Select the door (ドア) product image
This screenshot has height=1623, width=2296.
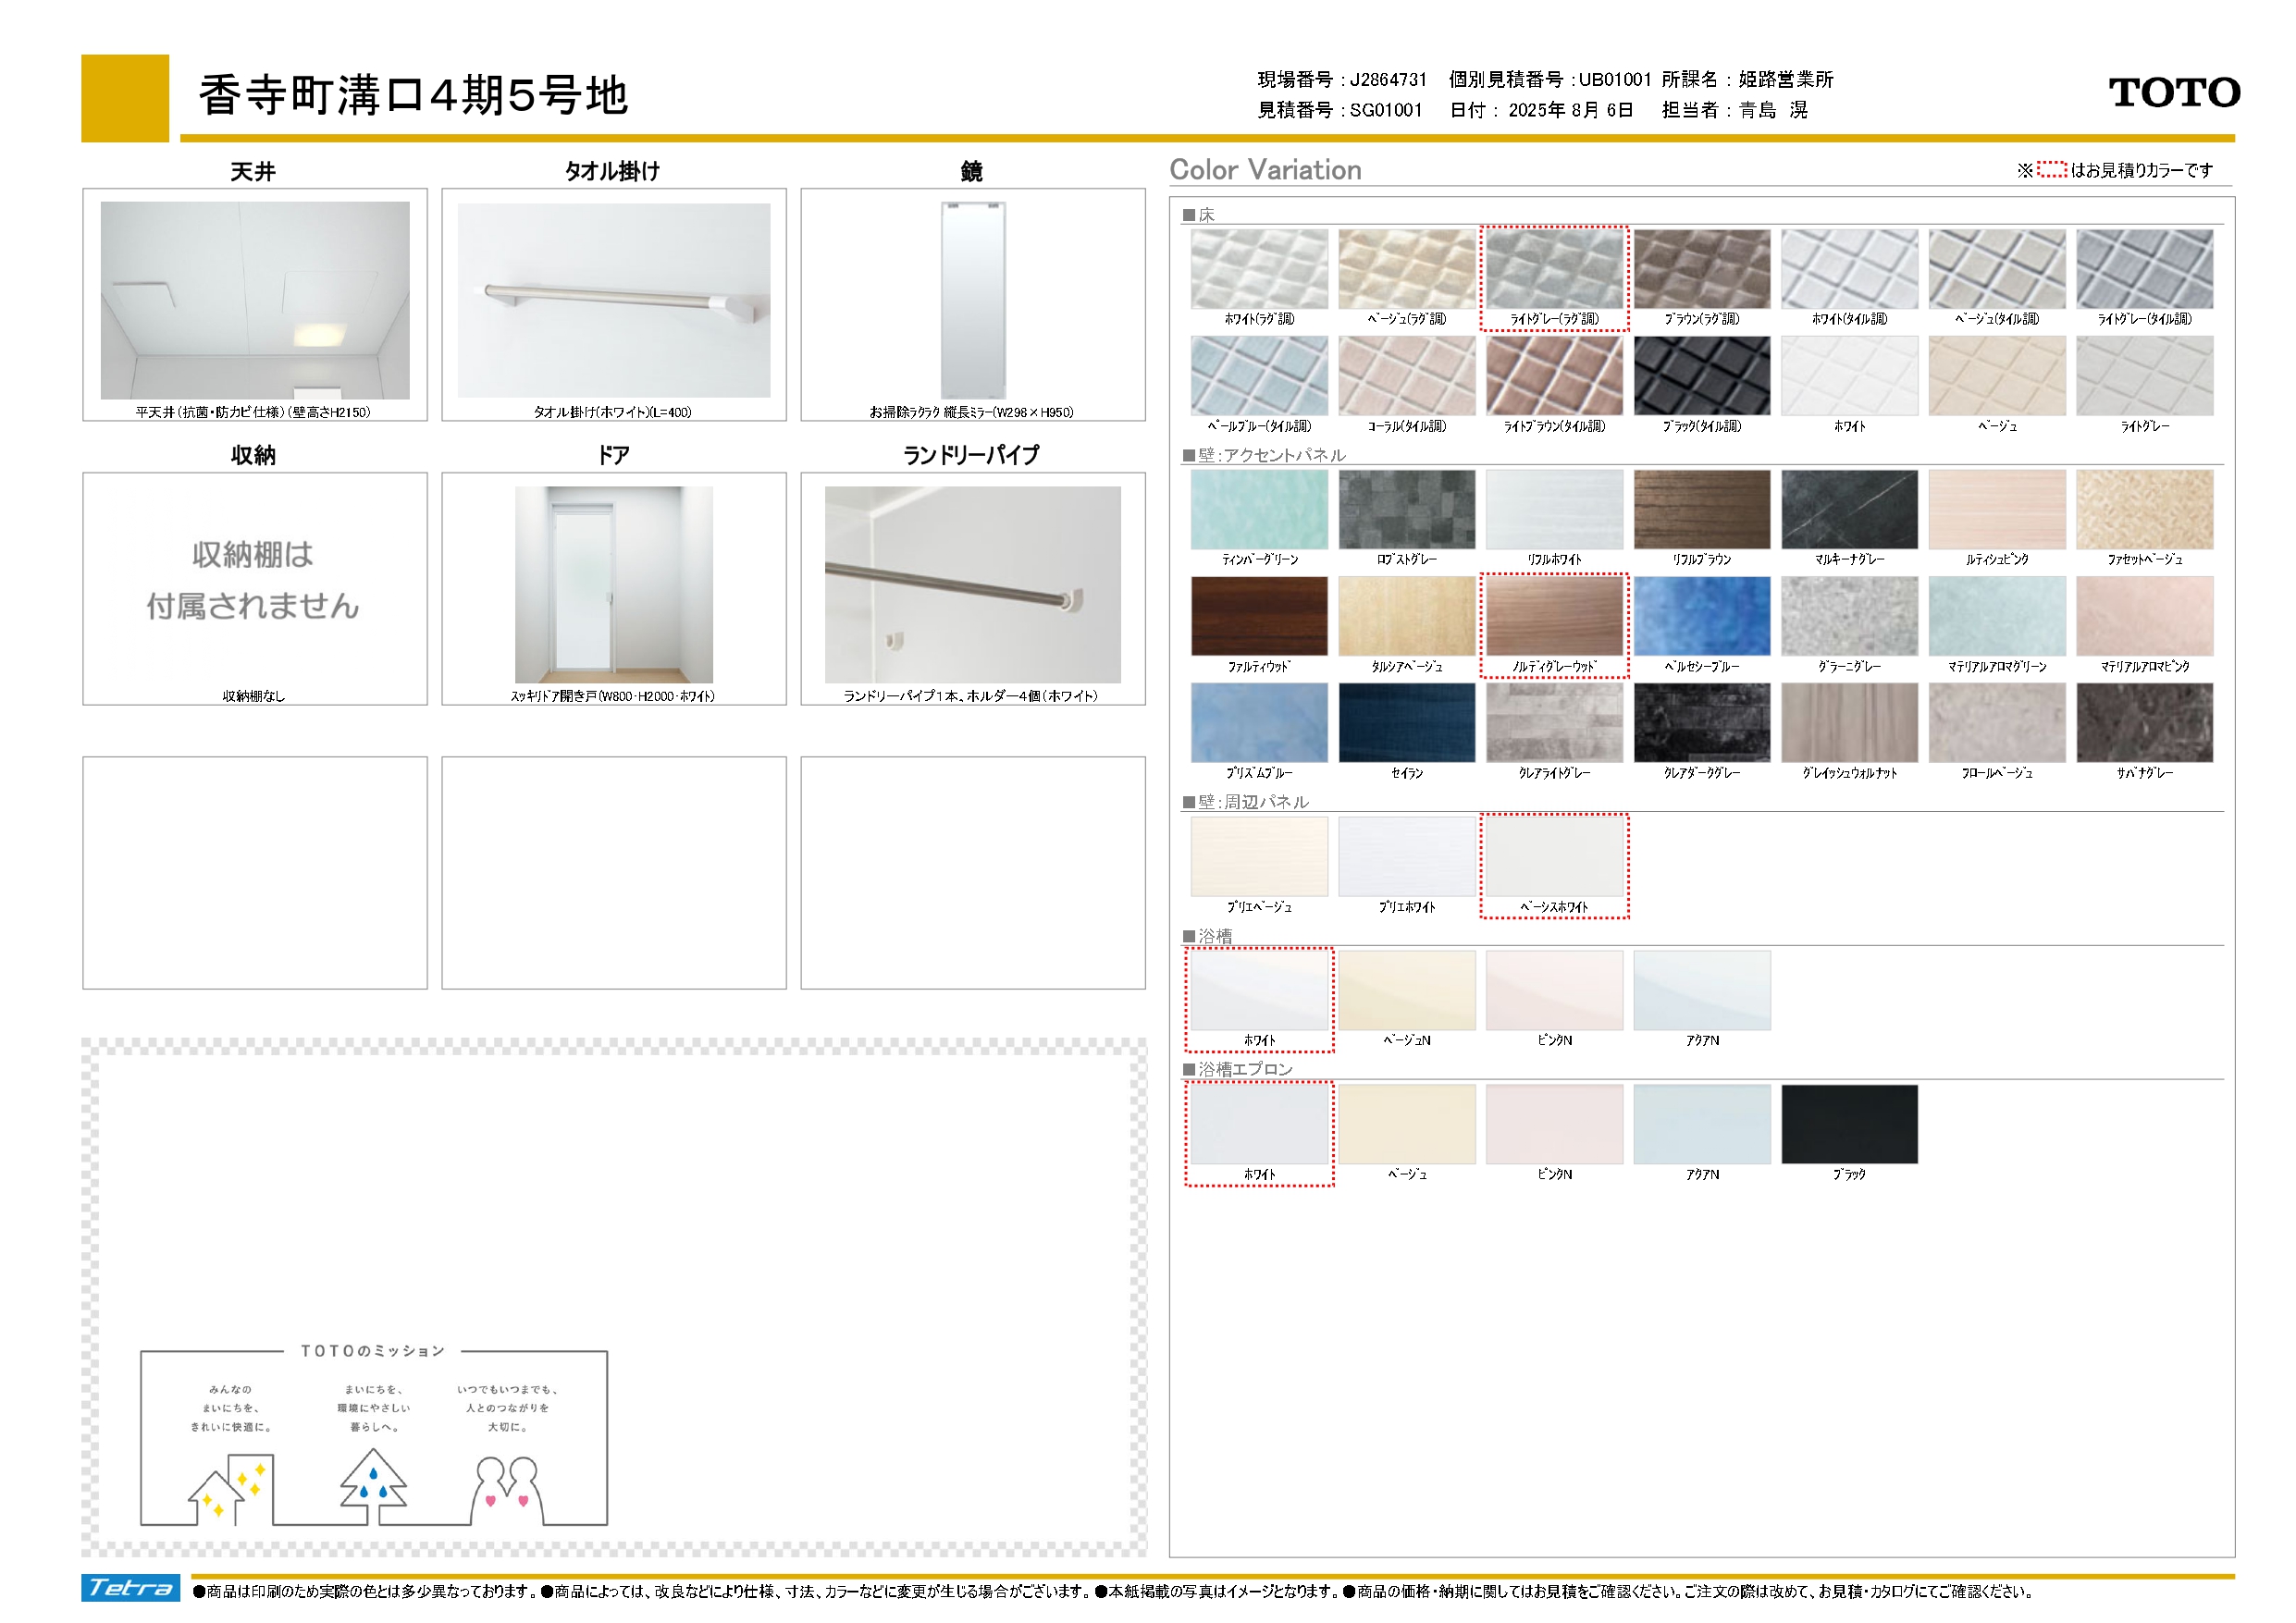coord(613,584)
